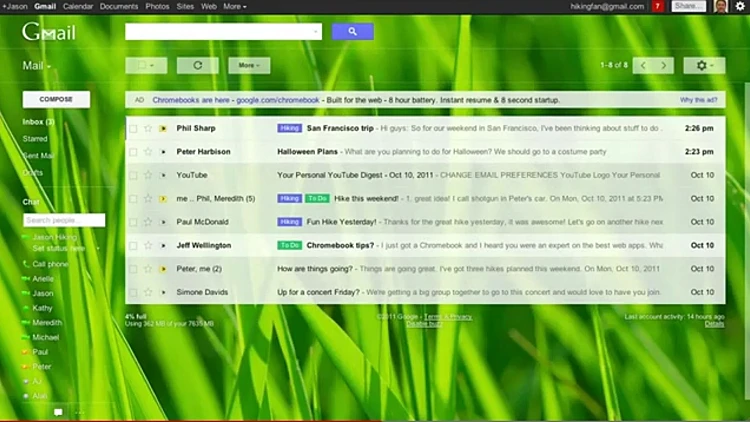
Task: Click the Why this ad? link
Action: tap(698, 100)
